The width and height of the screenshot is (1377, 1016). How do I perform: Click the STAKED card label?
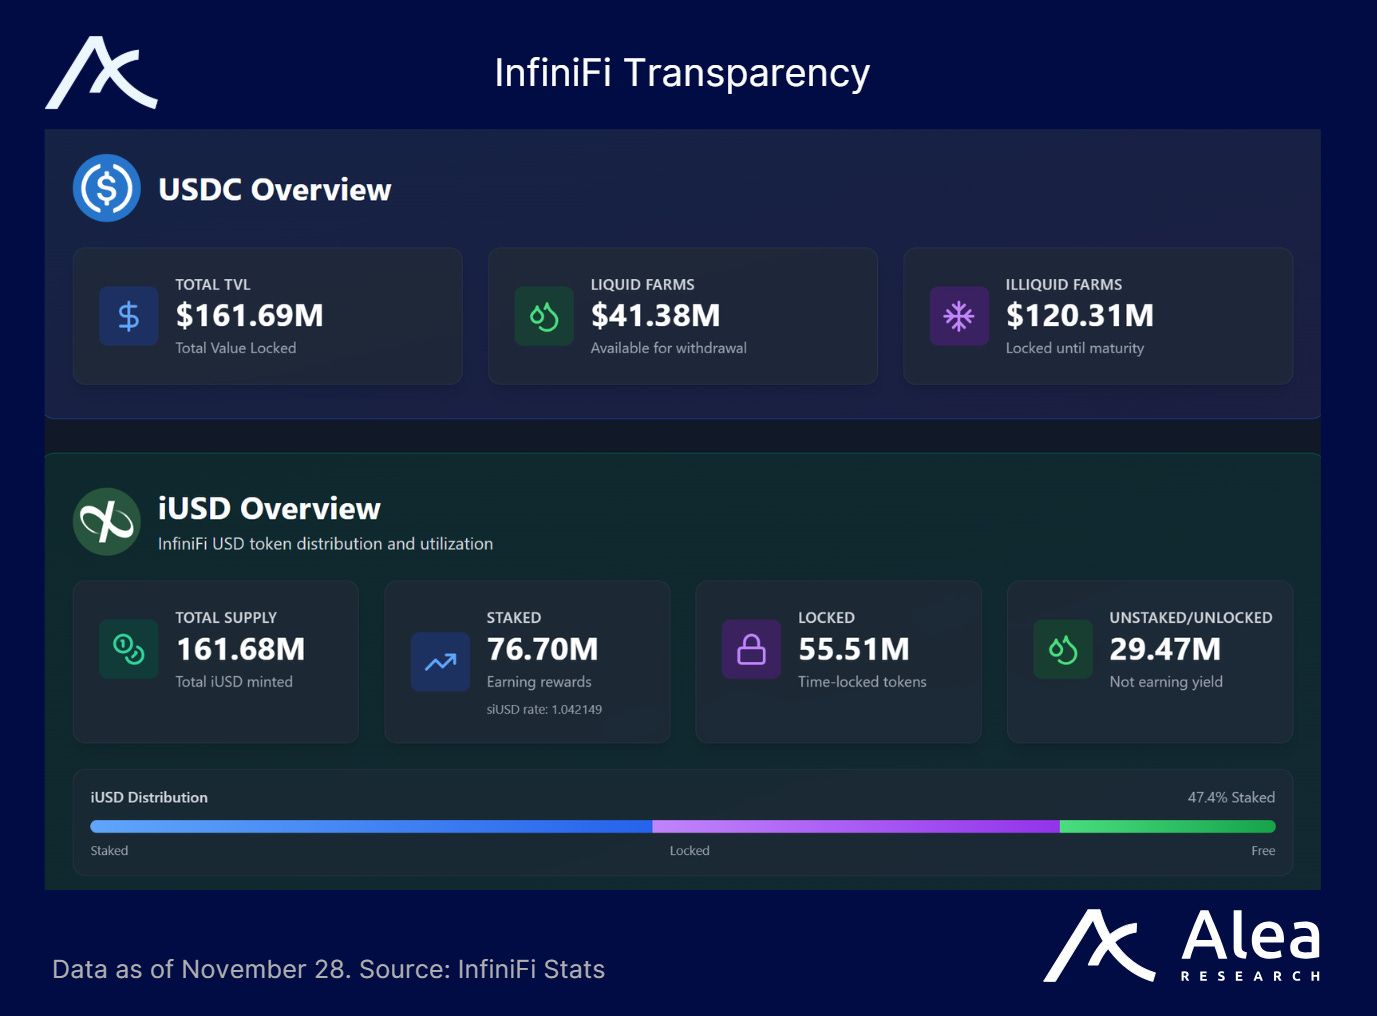(x=514, y=618)
